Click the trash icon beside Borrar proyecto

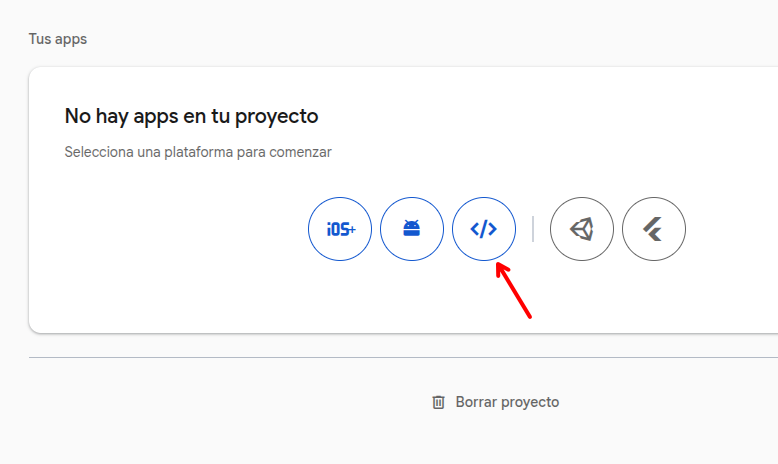(x=438, y=402)
